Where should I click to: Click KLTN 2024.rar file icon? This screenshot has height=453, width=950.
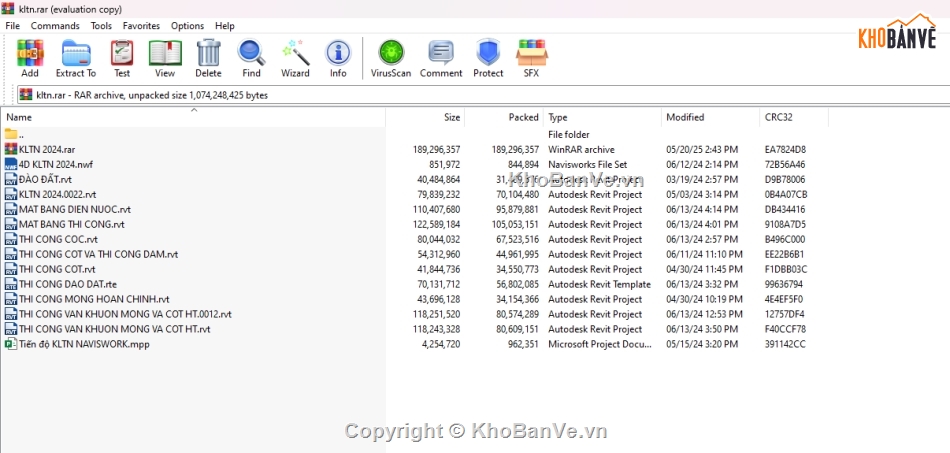coord(10,149)
